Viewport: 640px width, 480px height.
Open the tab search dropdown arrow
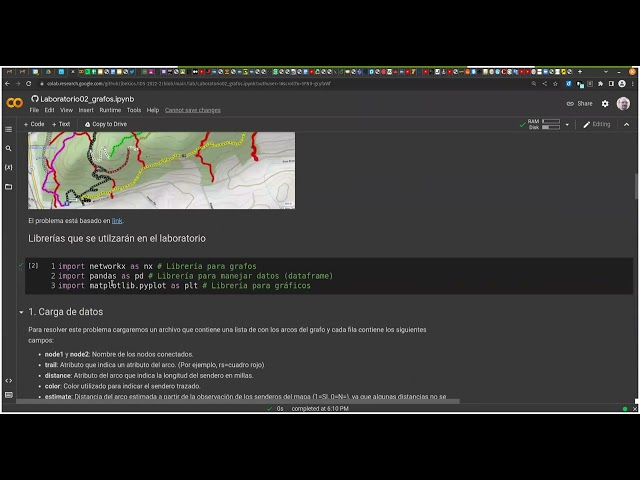coord(606,72)
